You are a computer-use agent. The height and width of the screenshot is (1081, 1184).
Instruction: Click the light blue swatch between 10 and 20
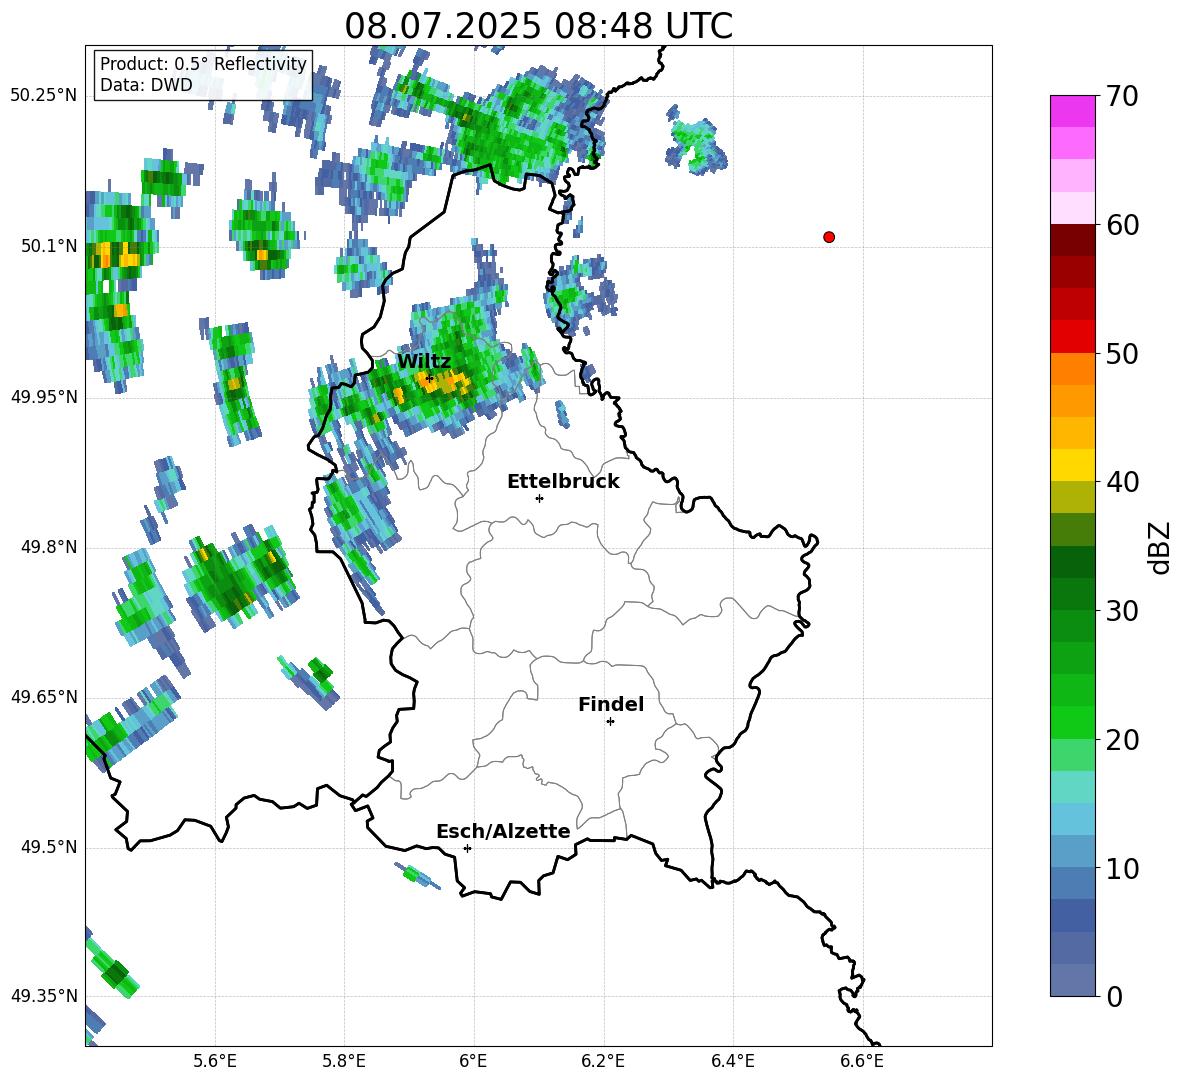click(x=1072, y=819)
